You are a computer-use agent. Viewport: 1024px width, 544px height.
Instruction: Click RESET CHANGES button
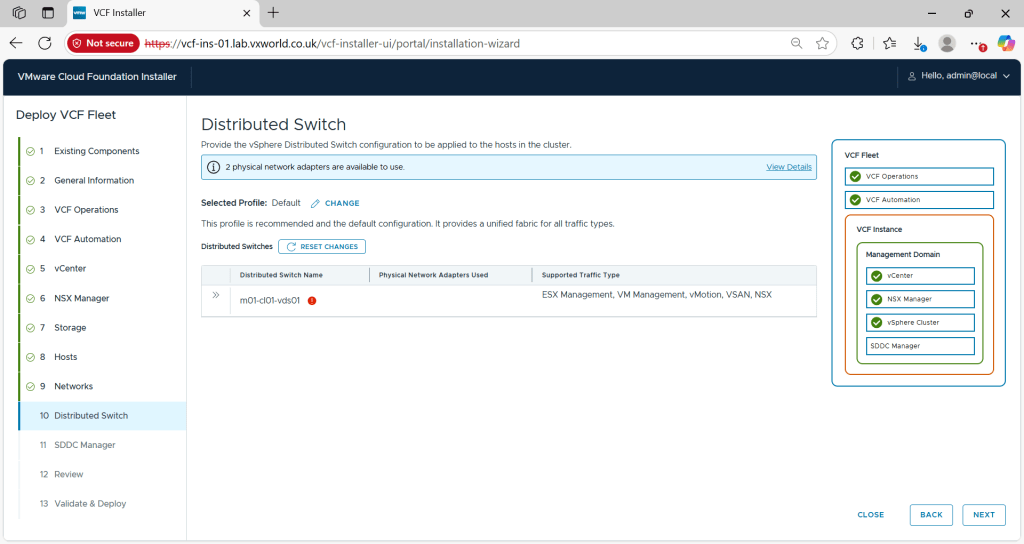click(x=322, y=246)
